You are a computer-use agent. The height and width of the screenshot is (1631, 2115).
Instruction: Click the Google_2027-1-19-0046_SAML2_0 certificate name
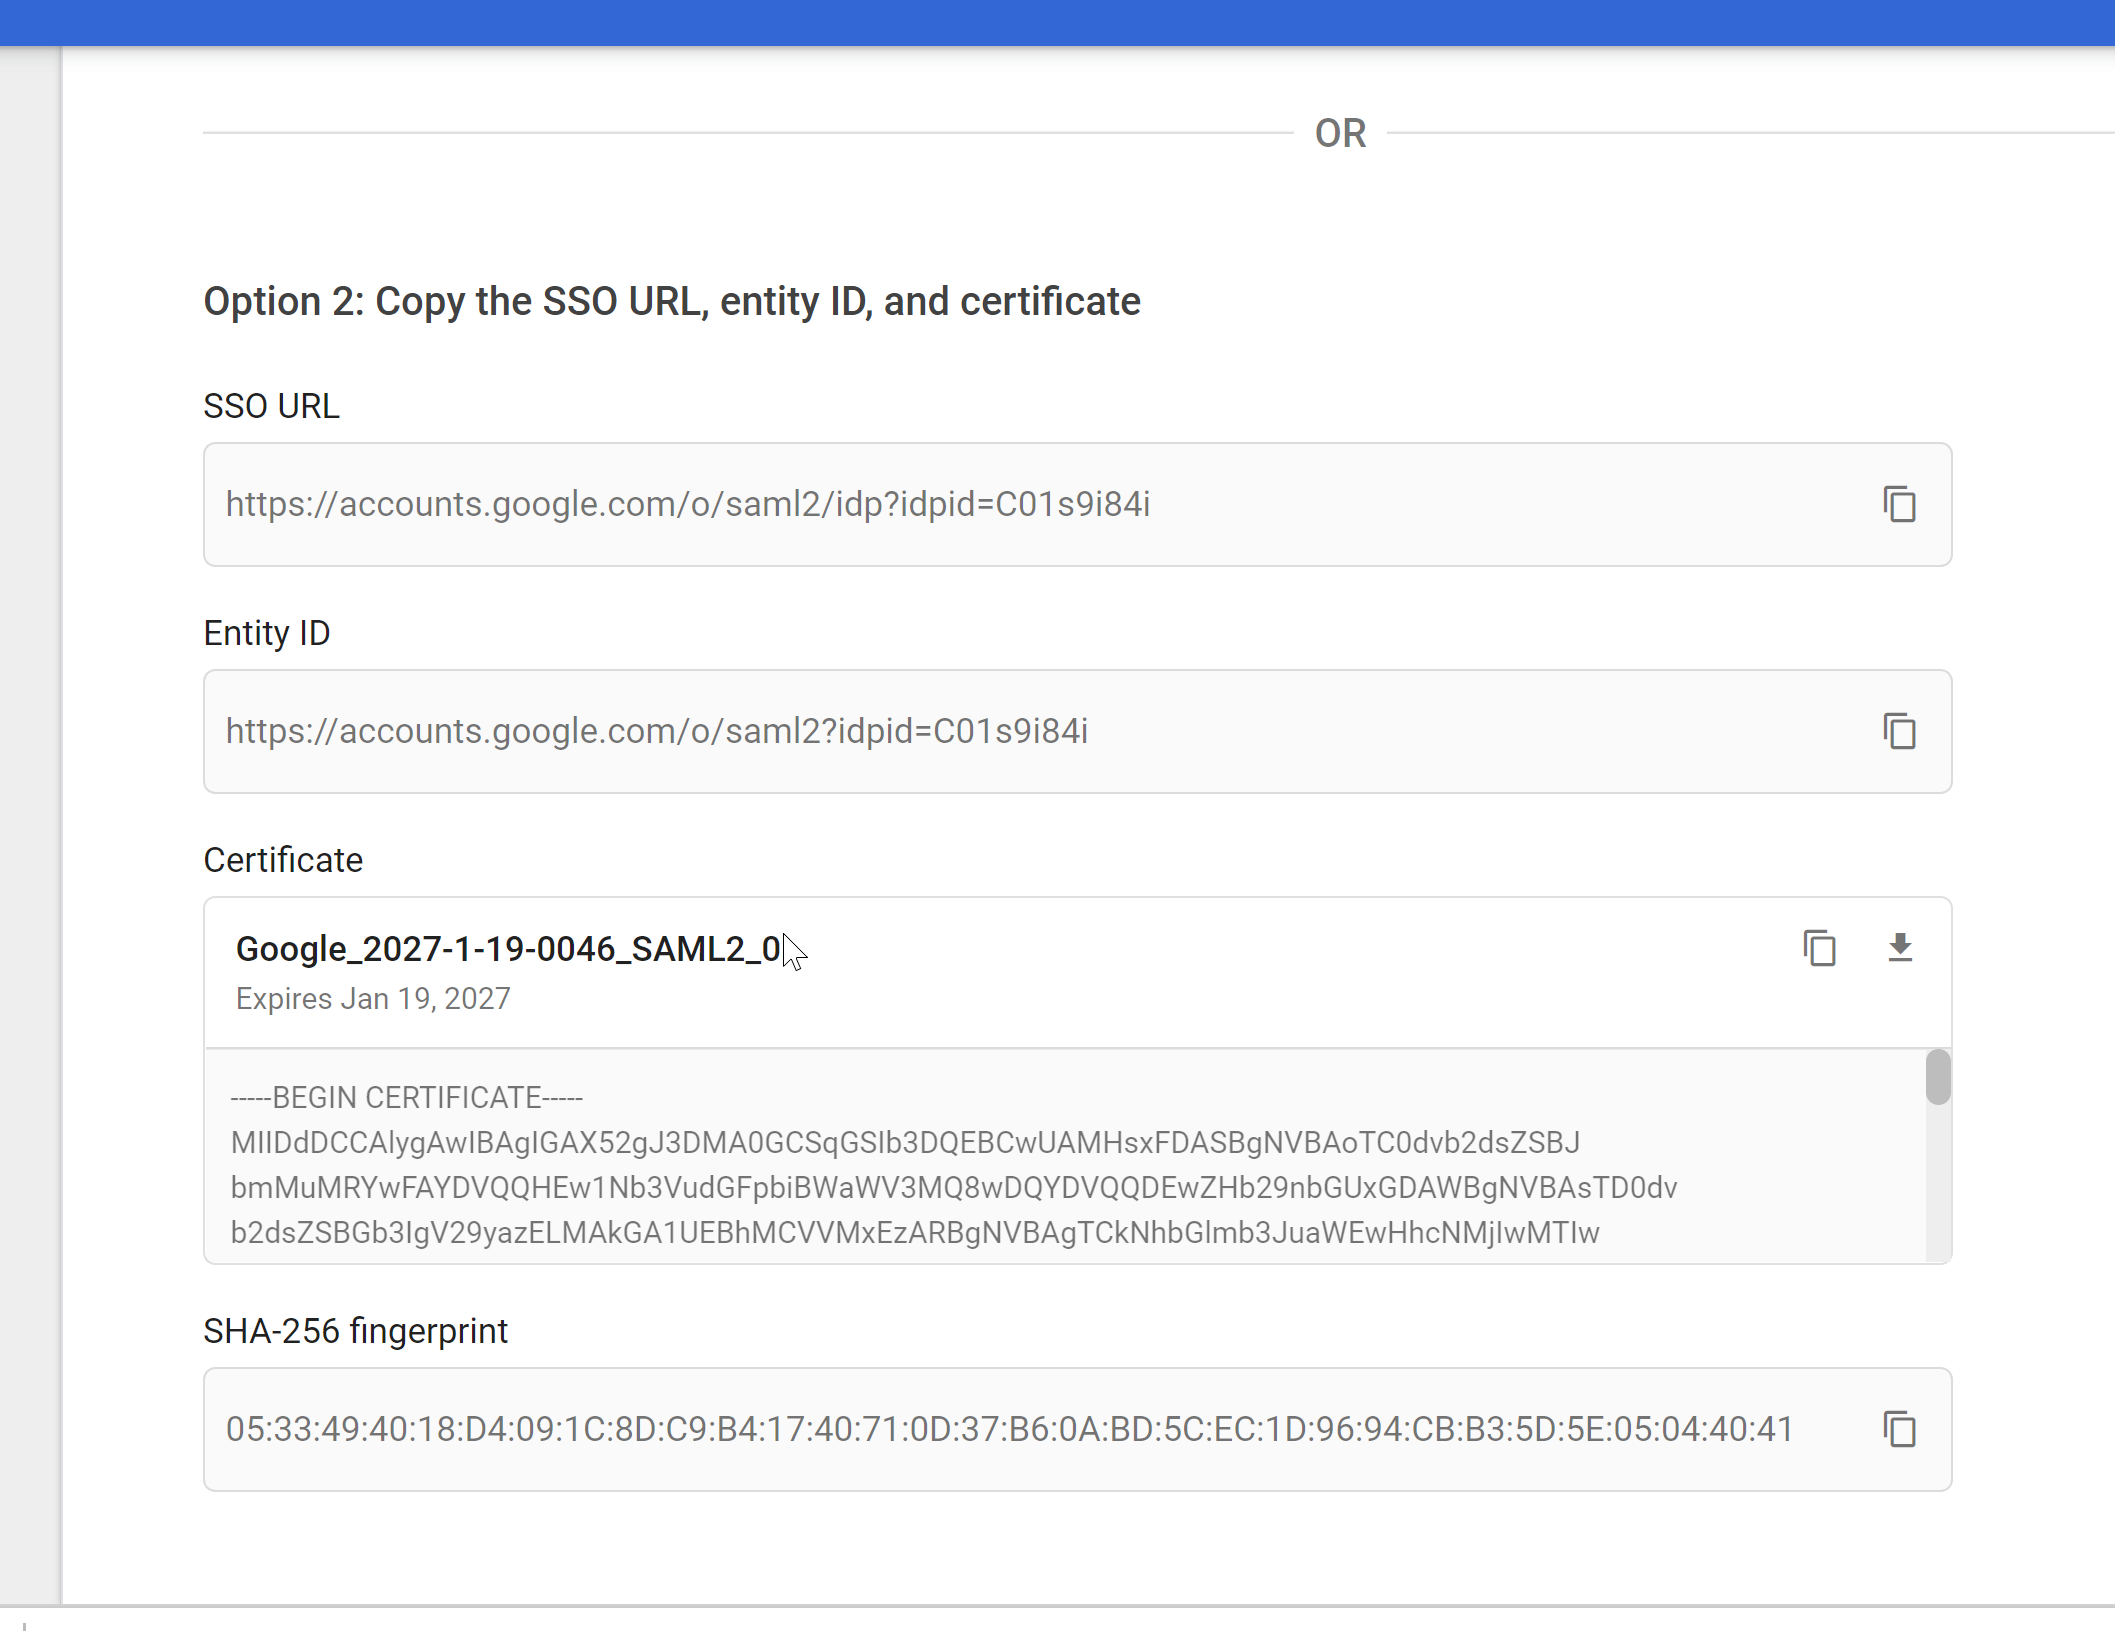(507, 949)
